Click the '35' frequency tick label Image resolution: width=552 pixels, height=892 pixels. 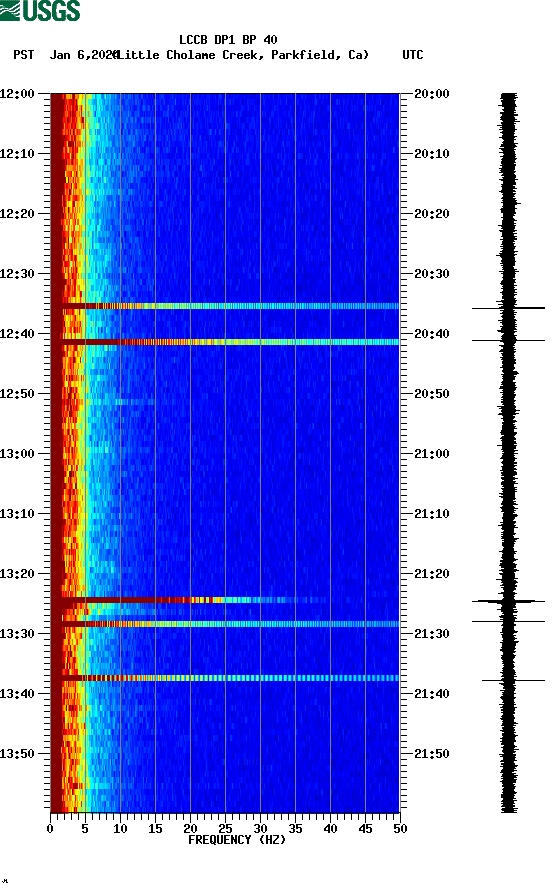(295, 829)
